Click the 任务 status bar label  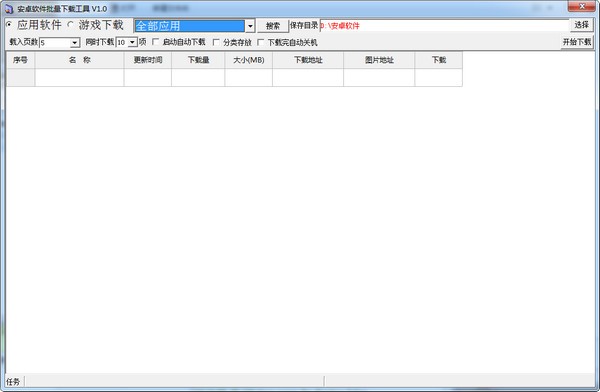click(x=13, y=382)
